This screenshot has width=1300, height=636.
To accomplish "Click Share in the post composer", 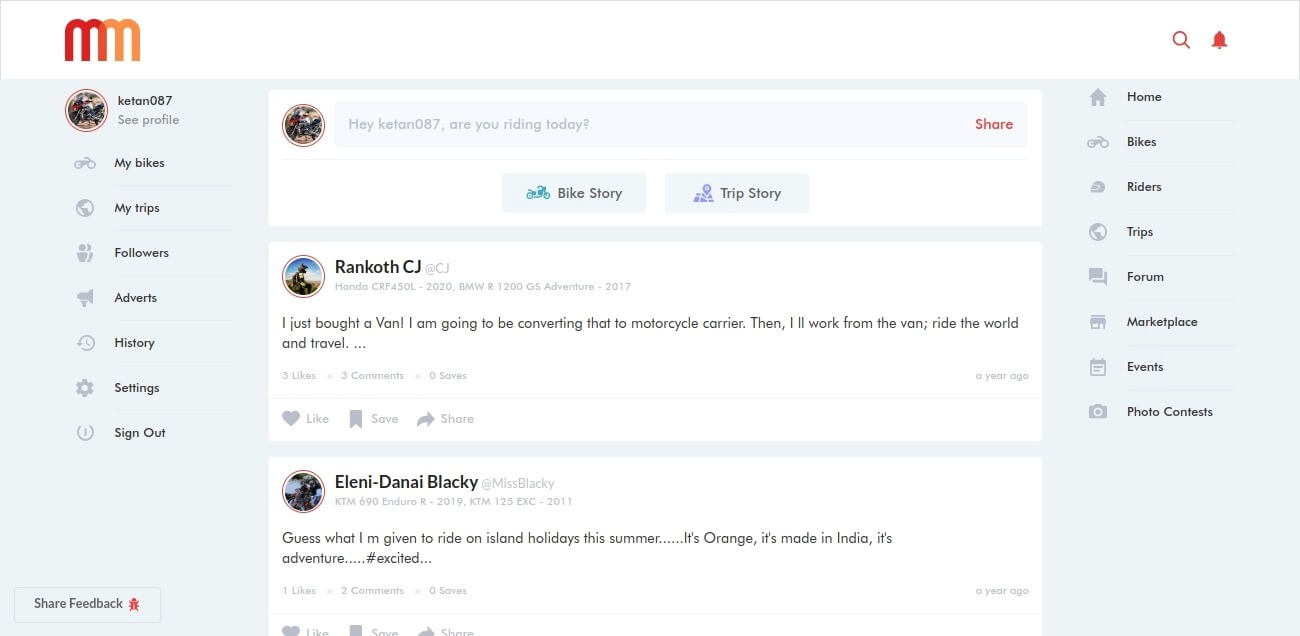I will 994,124.
